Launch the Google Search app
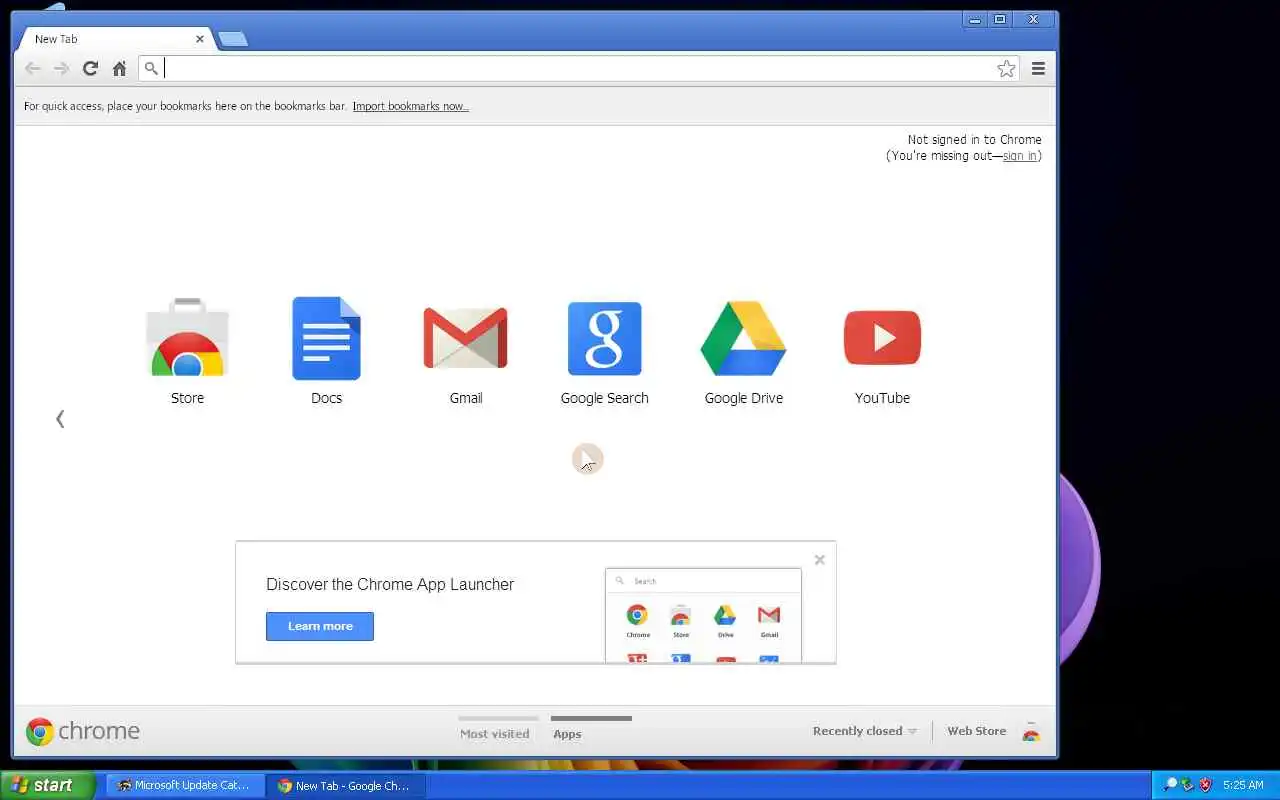The image size is (1280, 800). (604, 338)
